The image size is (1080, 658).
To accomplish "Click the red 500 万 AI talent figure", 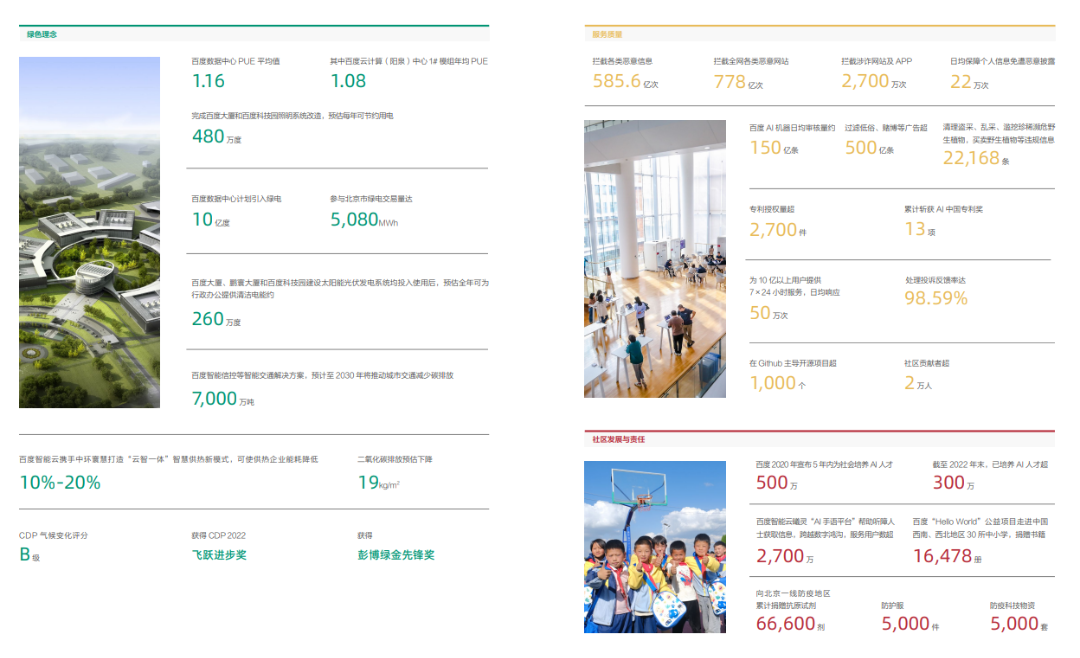I will point(776,483).
